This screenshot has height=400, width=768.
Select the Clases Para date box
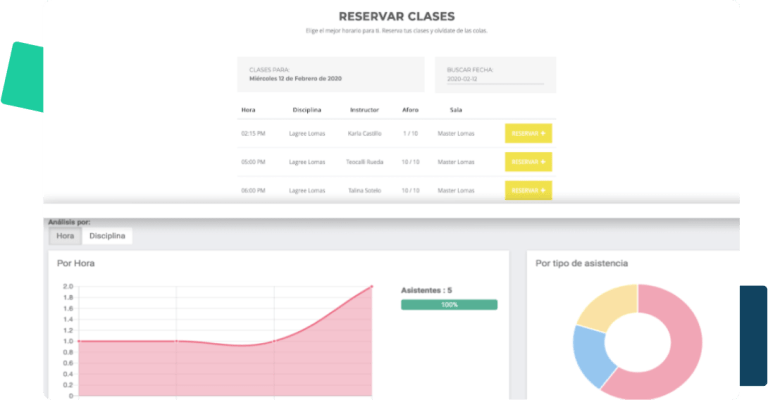(331, 74)
